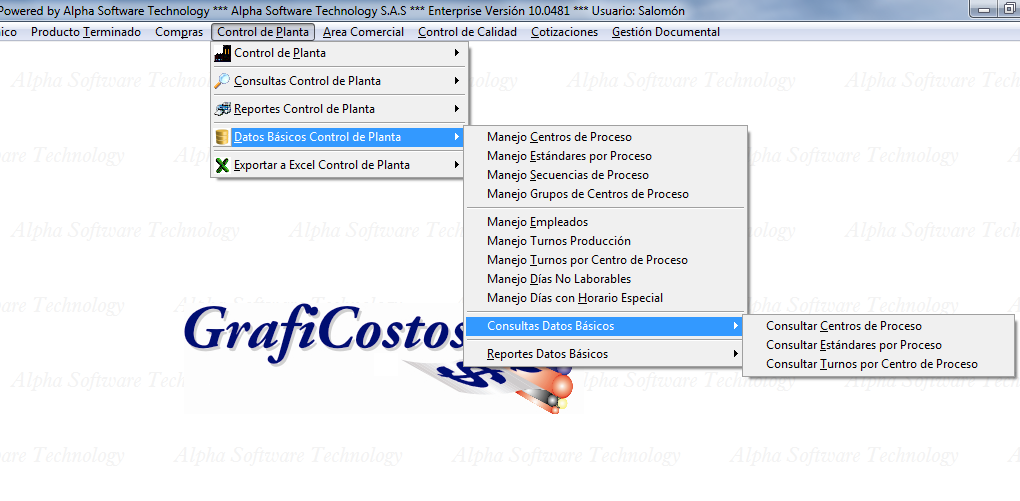The height and width of the screenshot is (501, 1020).
Task: Expand the Control de Planta submenu arrow
Action: 457,53
